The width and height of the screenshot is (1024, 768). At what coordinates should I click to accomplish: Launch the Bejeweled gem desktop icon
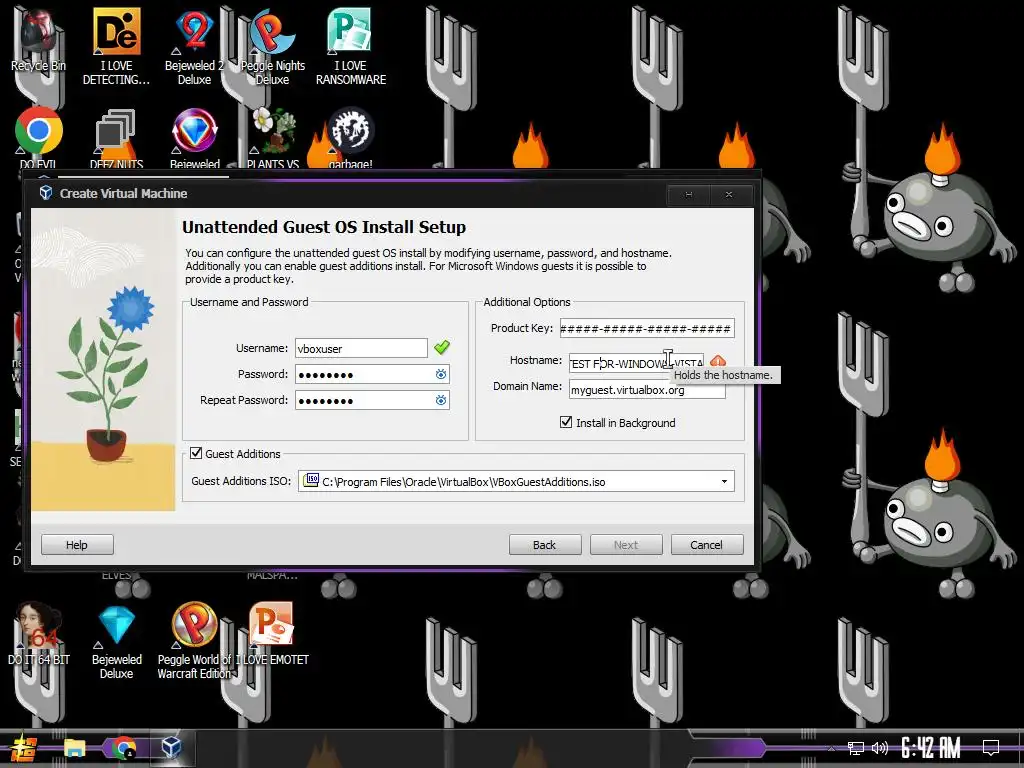coord(194,137)
